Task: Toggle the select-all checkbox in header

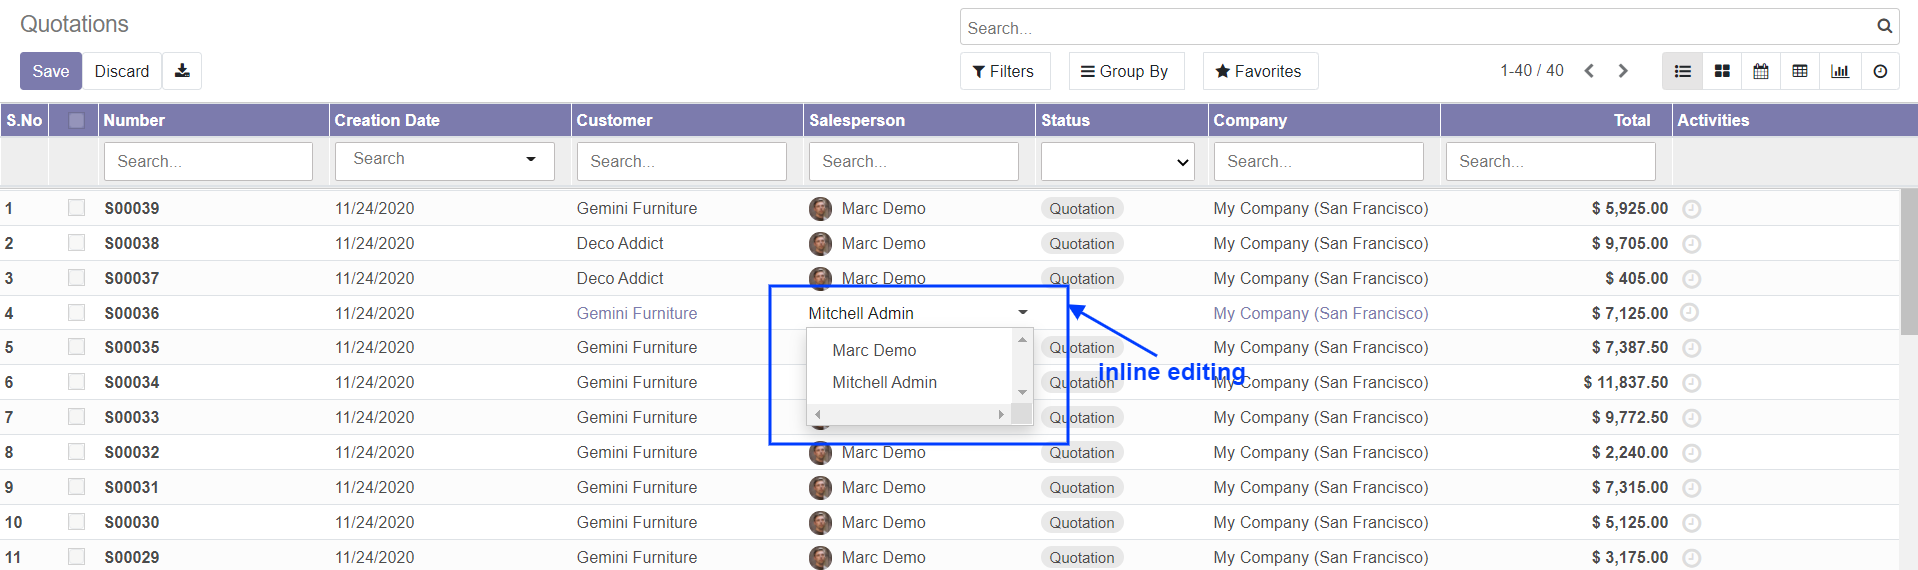Action: point(76,120)
